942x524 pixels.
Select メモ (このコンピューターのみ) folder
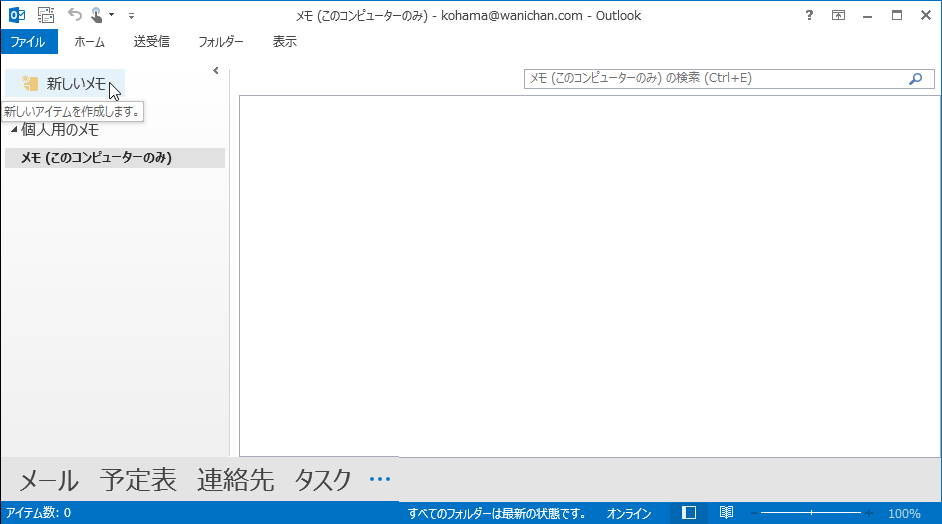coord(115,157)
